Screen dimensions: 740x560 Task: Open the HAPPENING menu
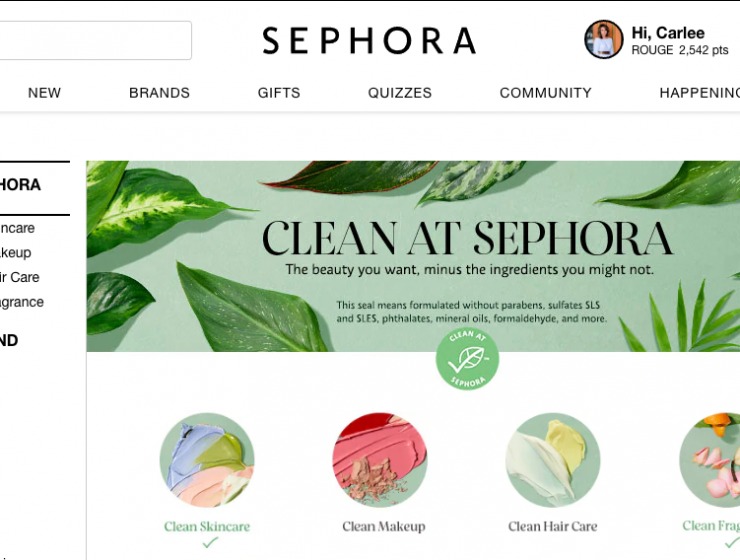(x=699, y=93)
